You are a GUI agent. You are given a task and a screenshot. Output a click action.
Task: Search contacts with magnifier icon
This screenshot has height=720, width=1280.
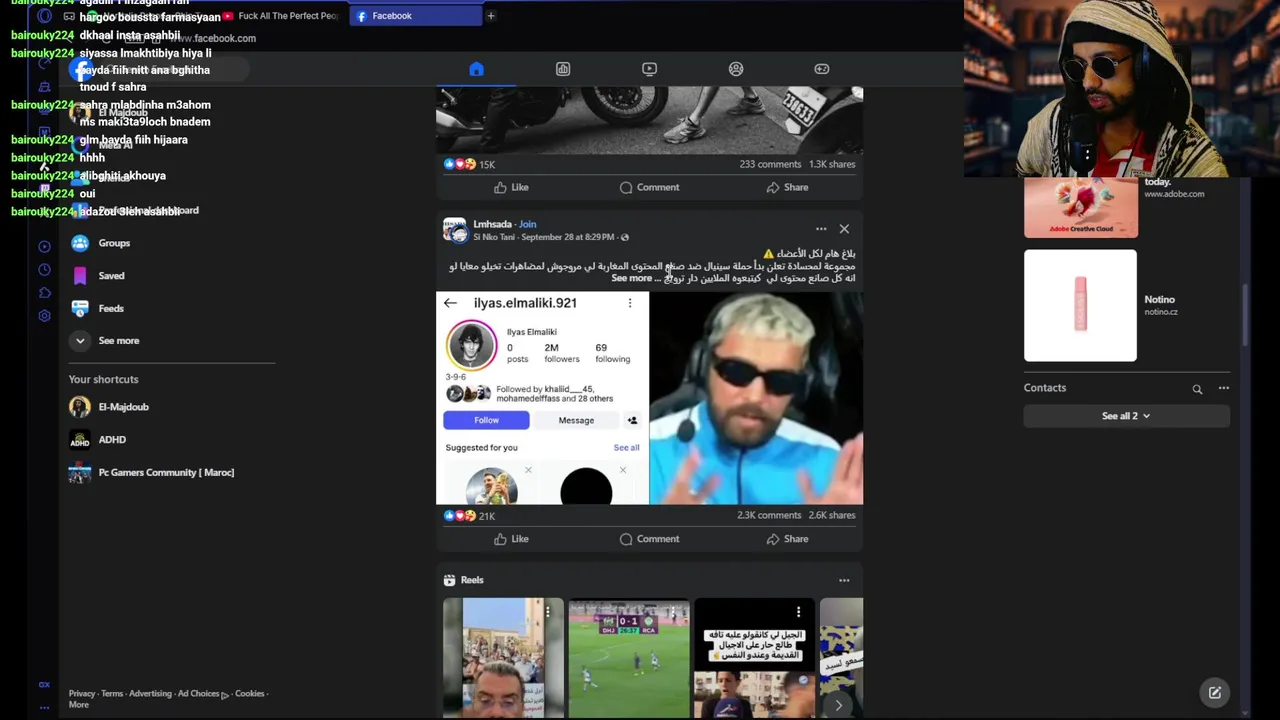tap(1197, 389)
